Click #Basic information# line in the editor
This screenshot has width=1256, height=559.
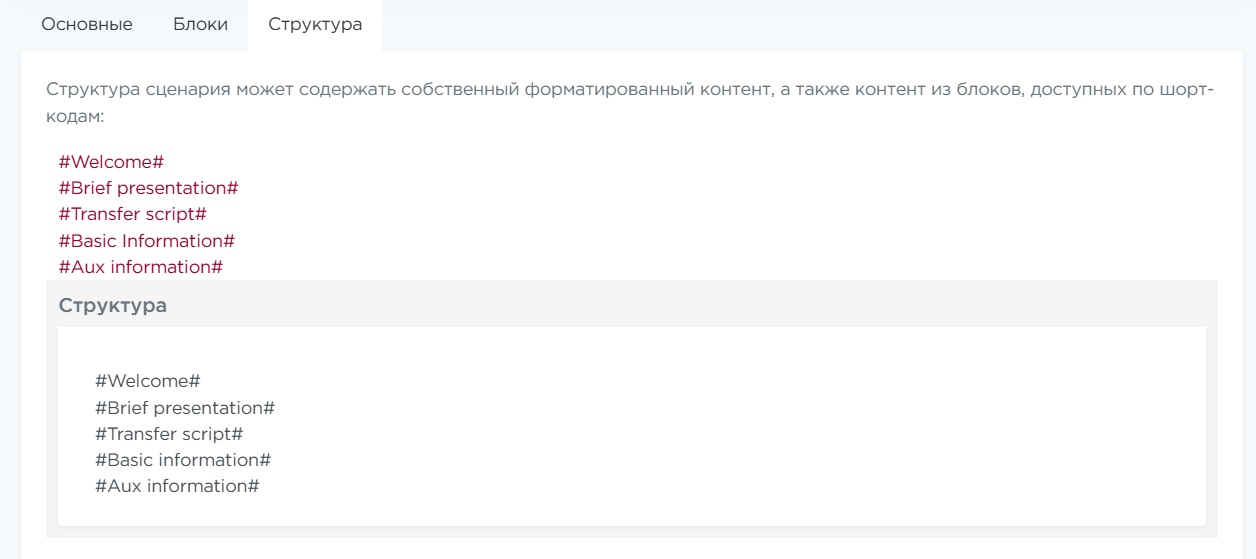[x=183, y=460]
